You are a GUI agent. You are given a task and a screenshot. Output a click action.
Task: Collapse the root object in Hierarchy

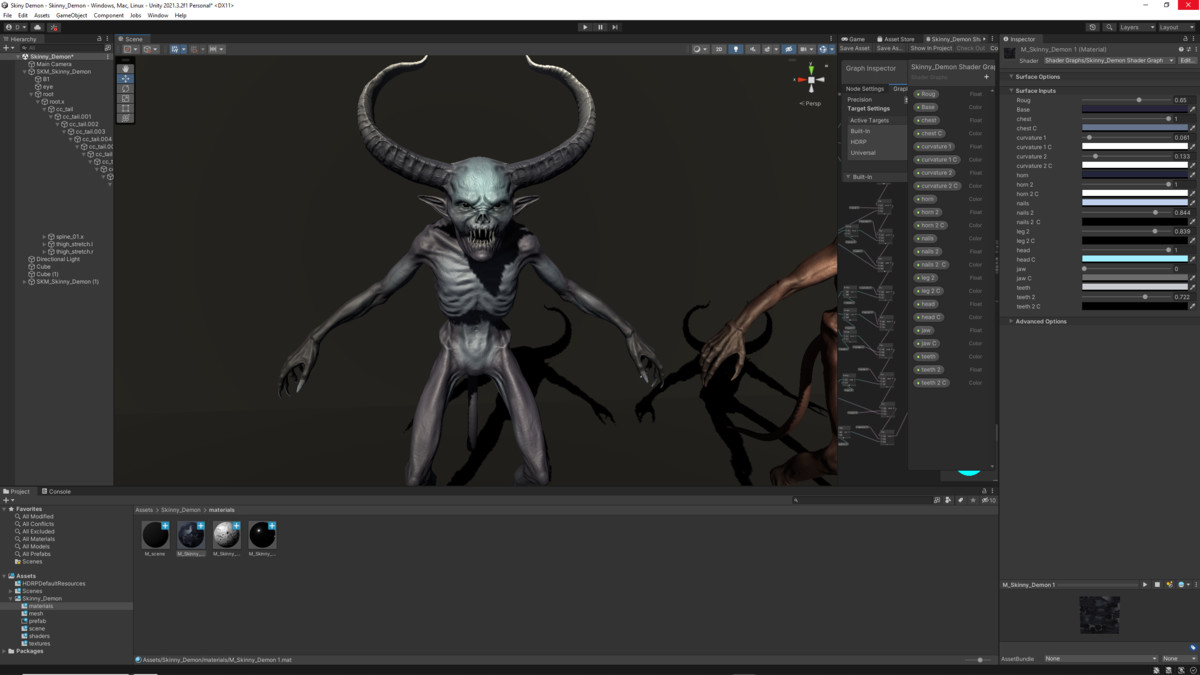(32, 94)
